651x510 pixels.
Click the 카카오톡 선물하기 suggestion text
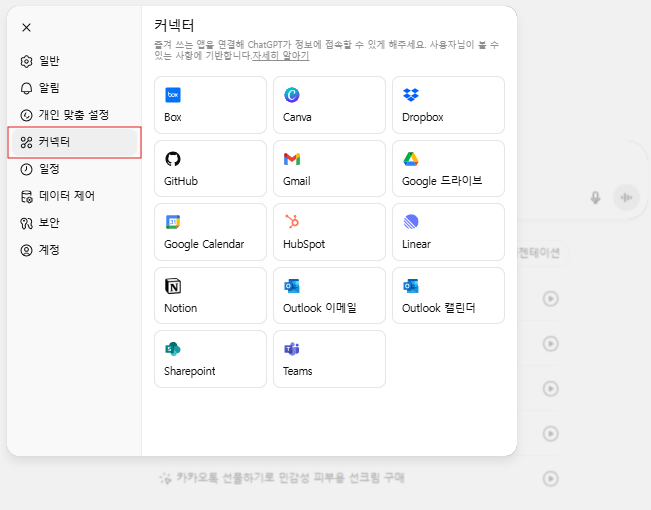290,478
